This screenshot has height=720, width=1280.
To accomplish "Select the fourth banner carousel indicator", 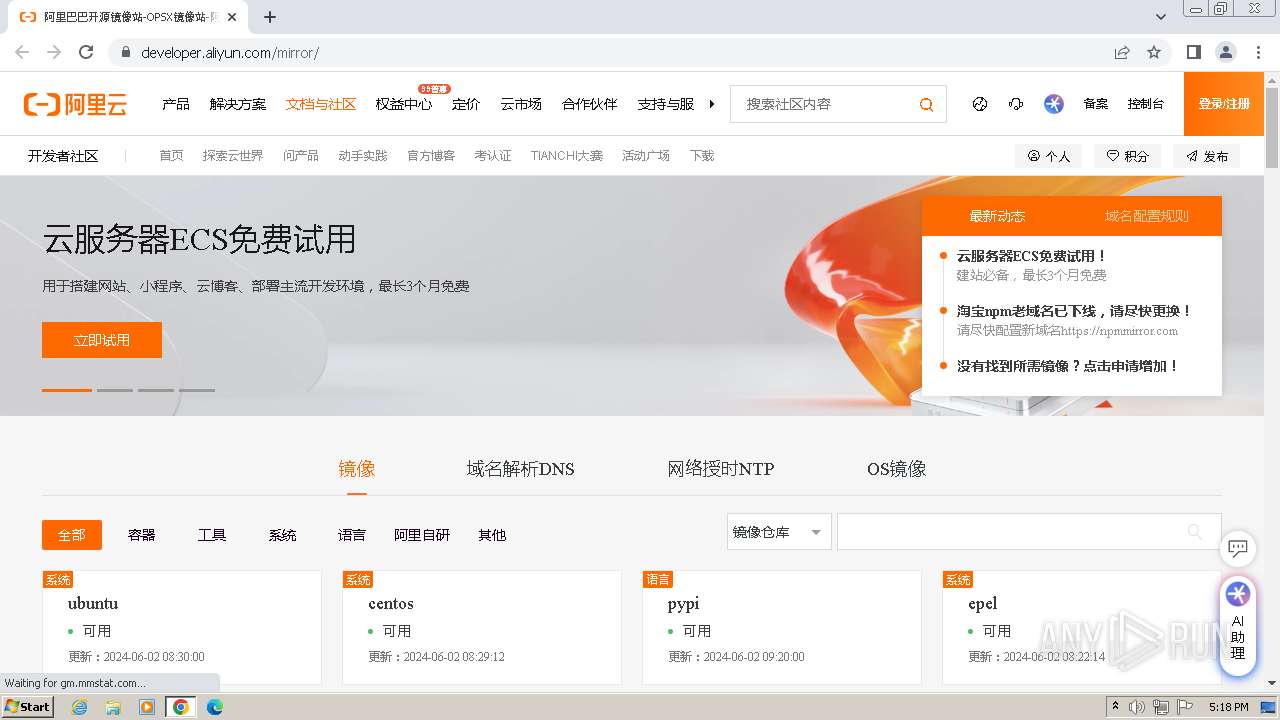I will click(x=197, y=390).
